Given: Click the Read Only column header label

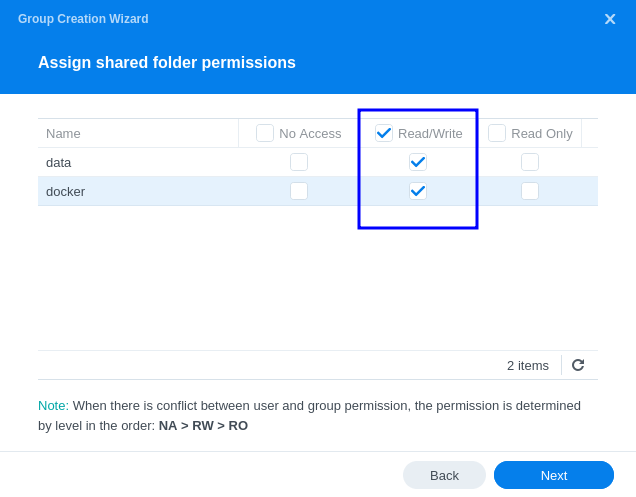Looking at the screenshot, I should pyautogui.click(x=542, y=133).
